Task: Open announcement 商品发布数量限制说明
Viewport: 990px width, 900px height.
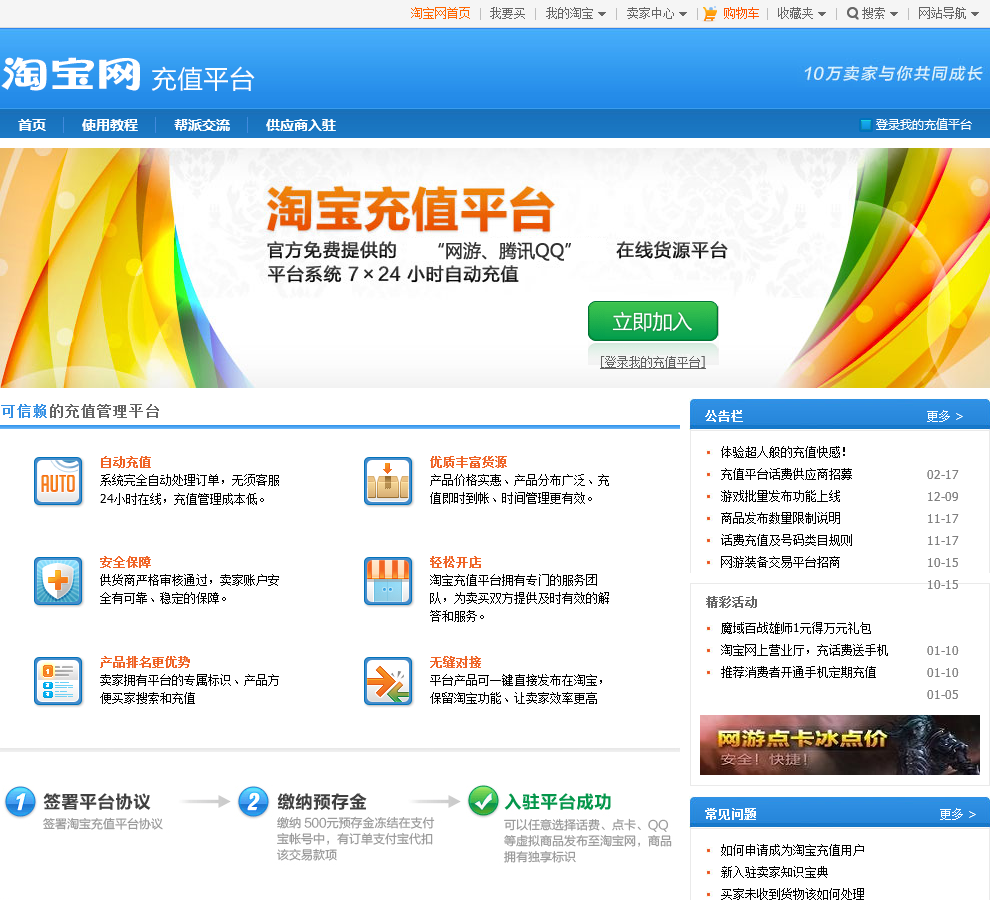Action: pyautogui.click(x=780, y=519)
